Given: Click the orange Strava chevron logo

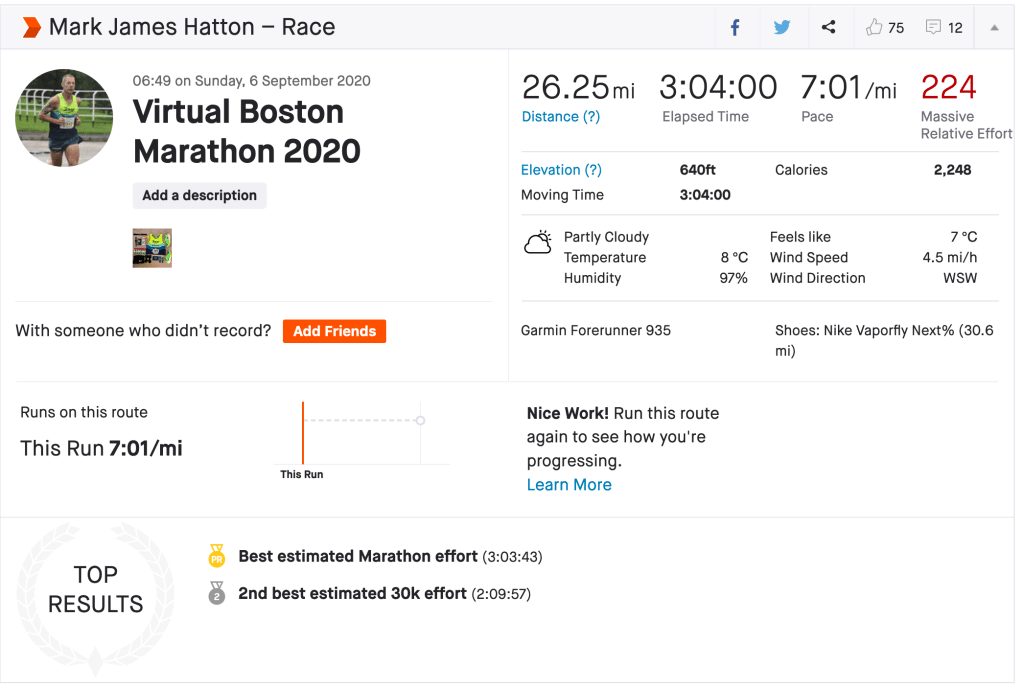Looking at the screenshot, I should click(x=31, y=27).
